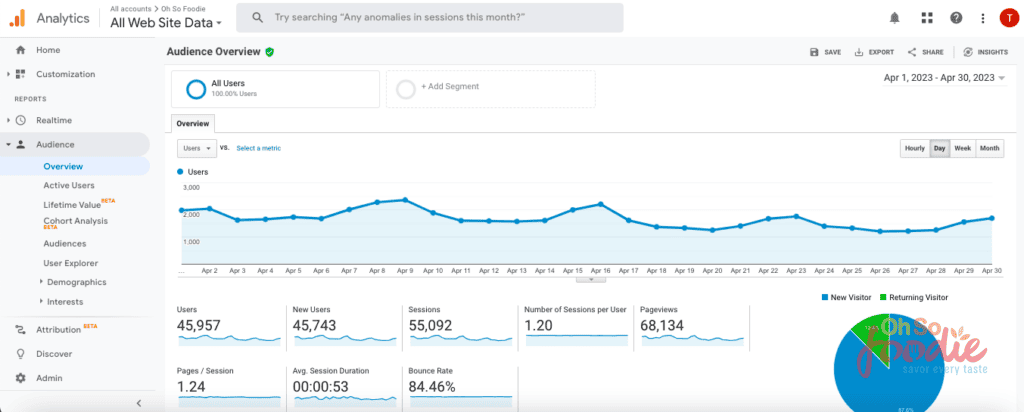Switch chart granularity to Week
1024x412 pixels.
(x=963, y=148)
